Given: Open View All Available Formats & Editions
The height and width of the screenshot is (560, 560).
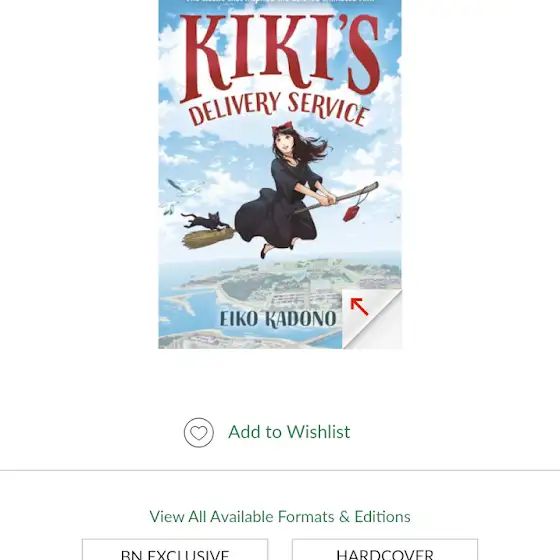Looking at the screenshot, I should coord(280,517).
